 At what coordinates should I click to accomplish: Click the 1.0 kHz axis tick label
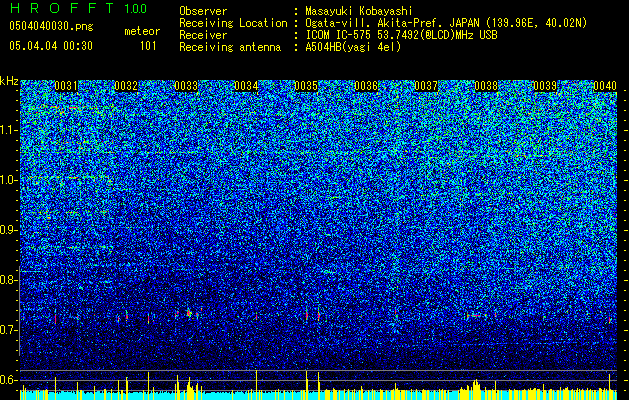(x=8, y=180)
